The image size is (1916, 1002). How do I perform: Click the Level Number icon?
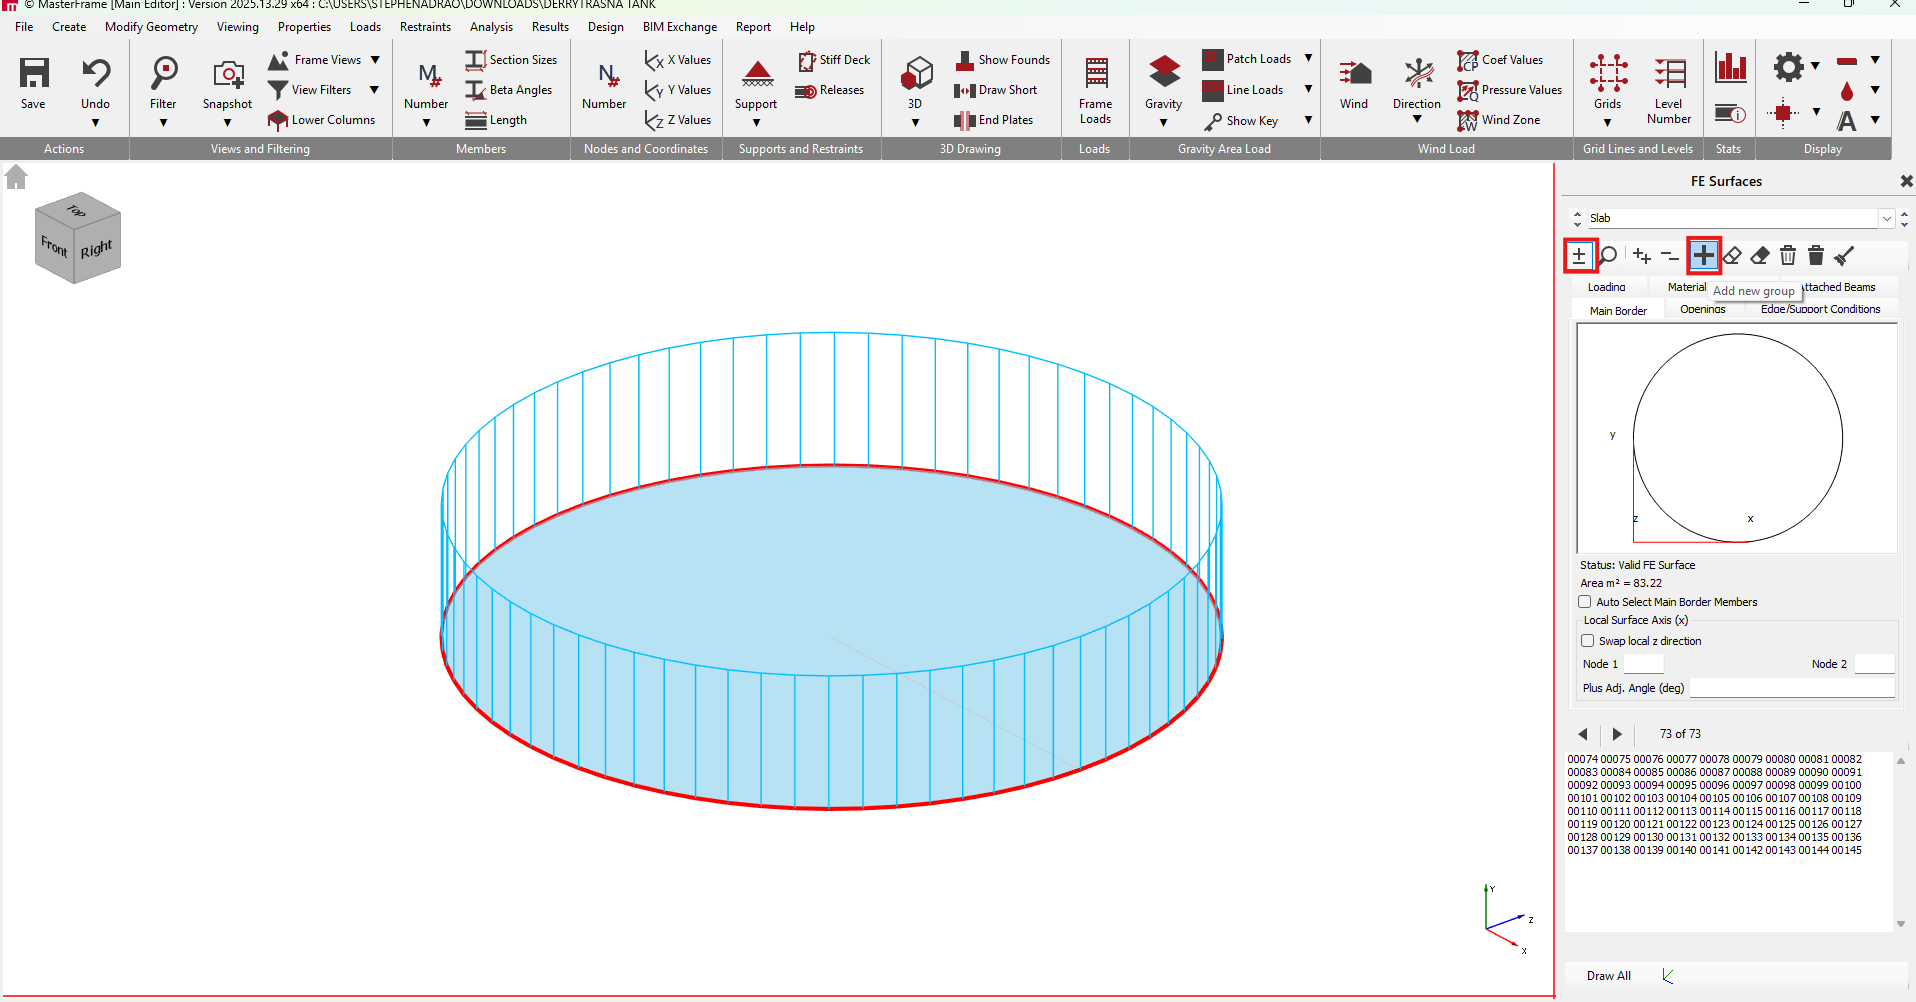pyautogui.click(x=1668, y=75)
